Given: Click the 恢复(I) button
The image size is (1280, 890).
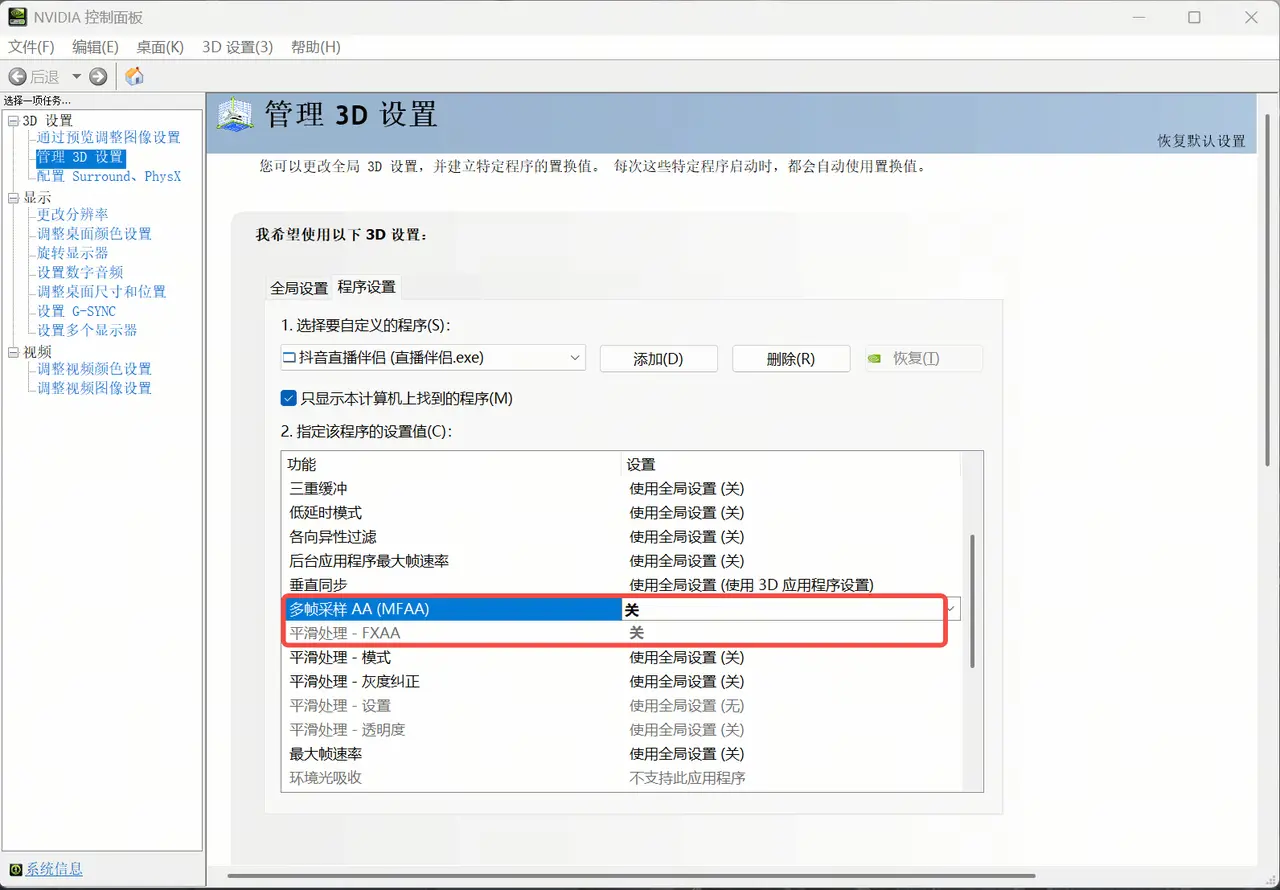Looking at the screenshot, I should (924, 359).
